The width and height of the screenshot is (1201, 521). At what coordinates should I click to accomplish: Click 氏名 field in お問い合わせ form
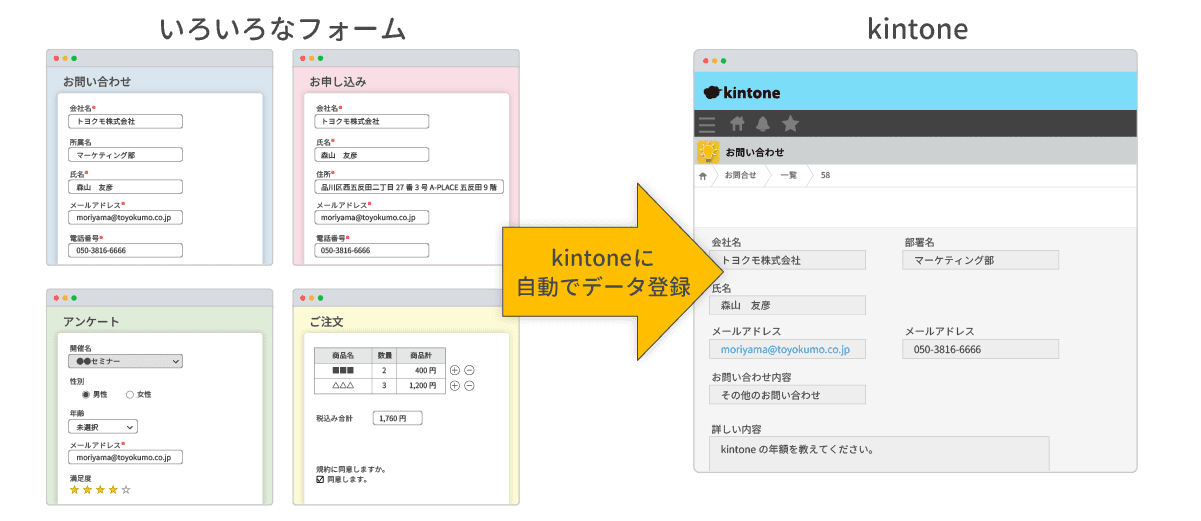pyautogui.click(x=125, y=187)
